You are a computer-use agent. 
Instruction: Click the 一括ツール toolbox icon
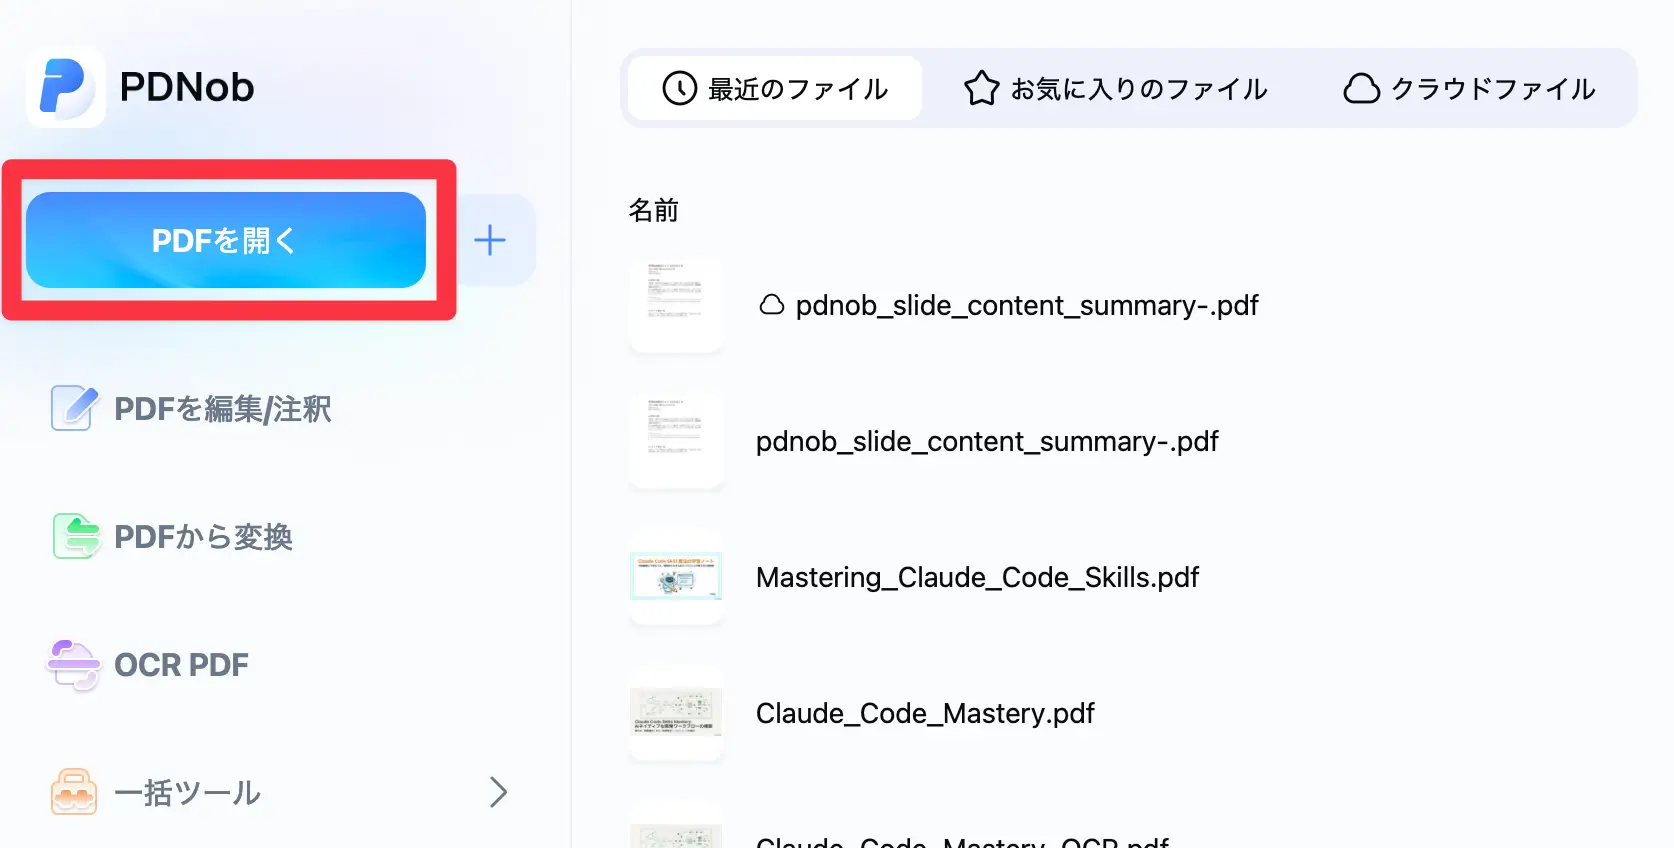tap(74, 792)
